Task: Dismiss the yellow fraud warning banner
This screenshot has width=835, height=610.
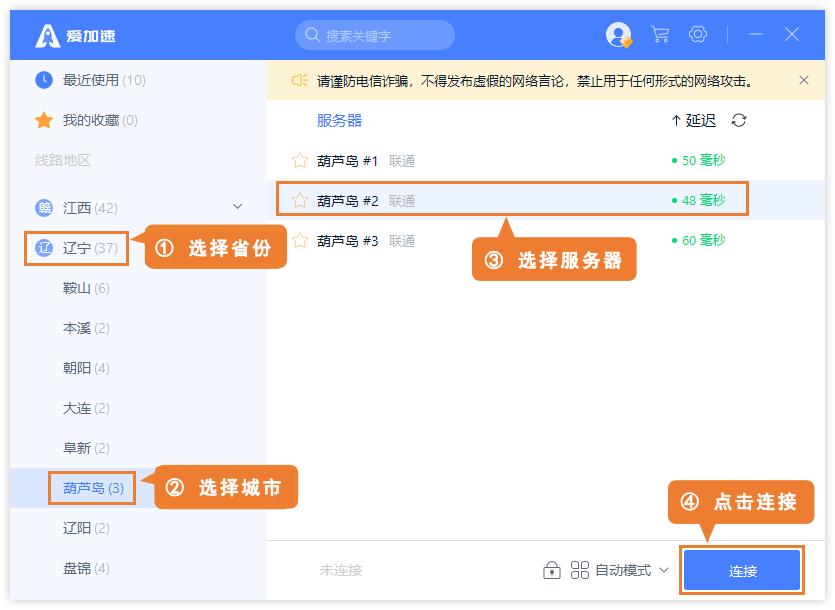Action: (804, 80)
